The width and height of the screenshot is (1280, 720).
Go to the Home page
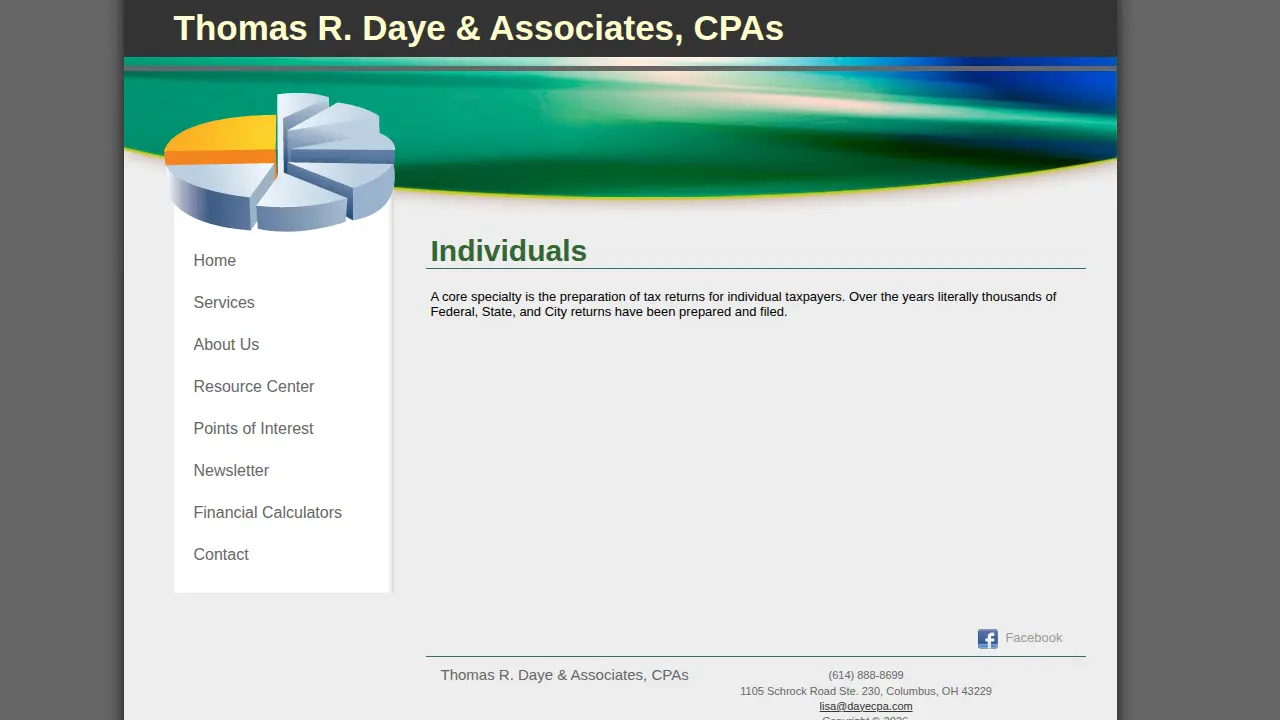[215, 260]
